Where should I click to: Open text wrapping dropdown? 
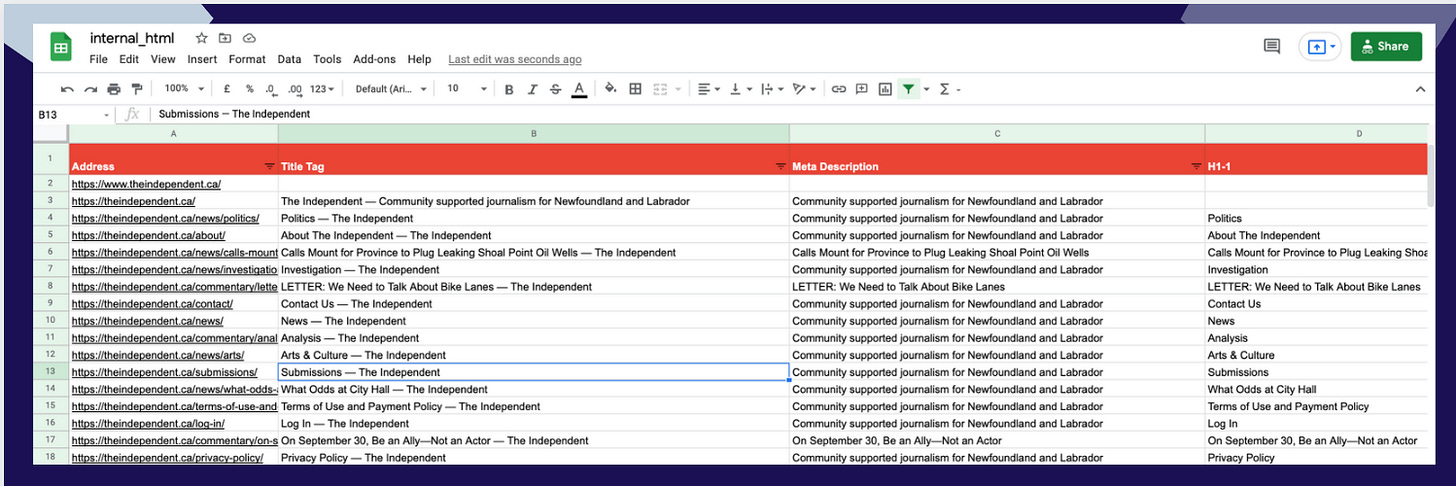click(772, 89)
